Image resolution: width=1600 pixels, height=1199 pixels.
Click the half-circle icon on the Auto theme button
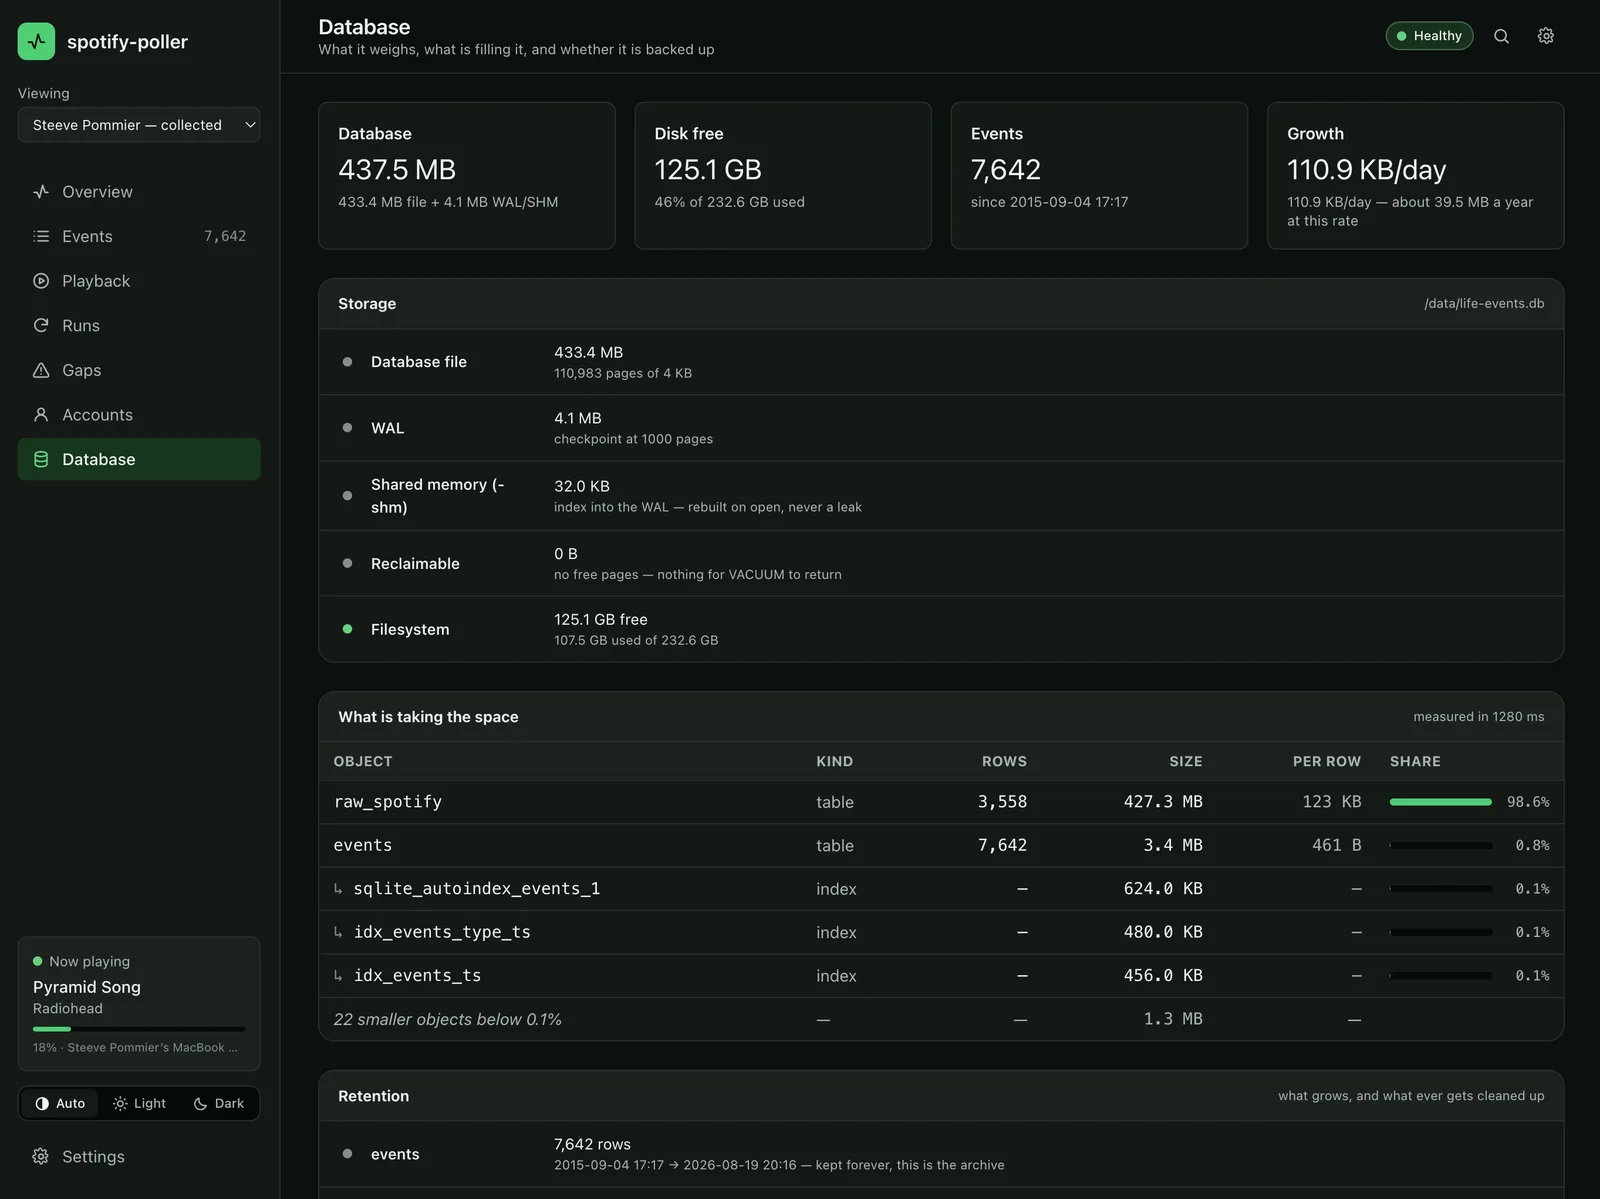point(42,1104)
